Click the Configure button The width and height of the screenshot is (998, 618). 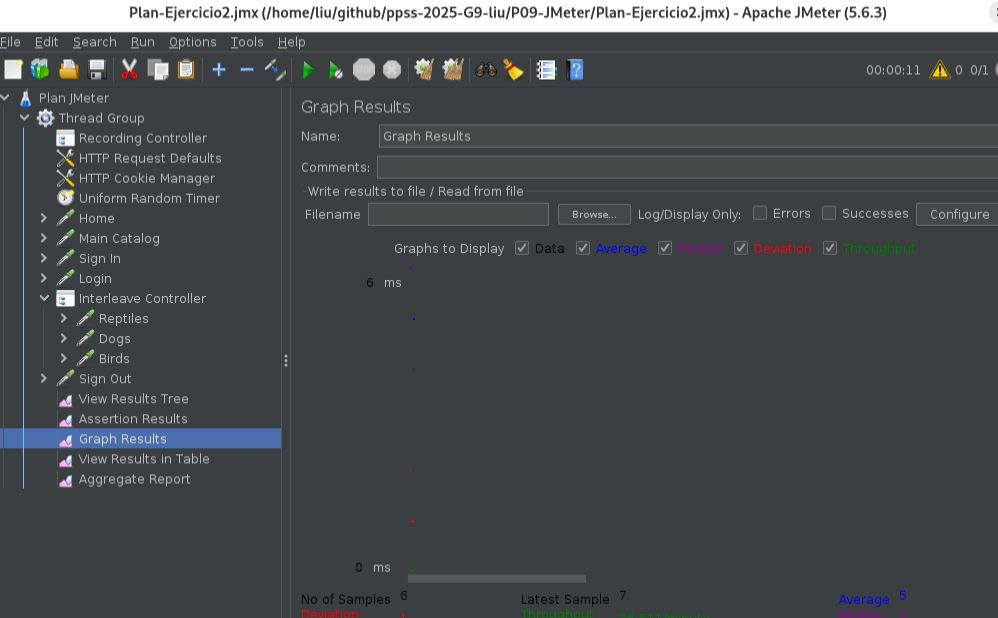959,214
